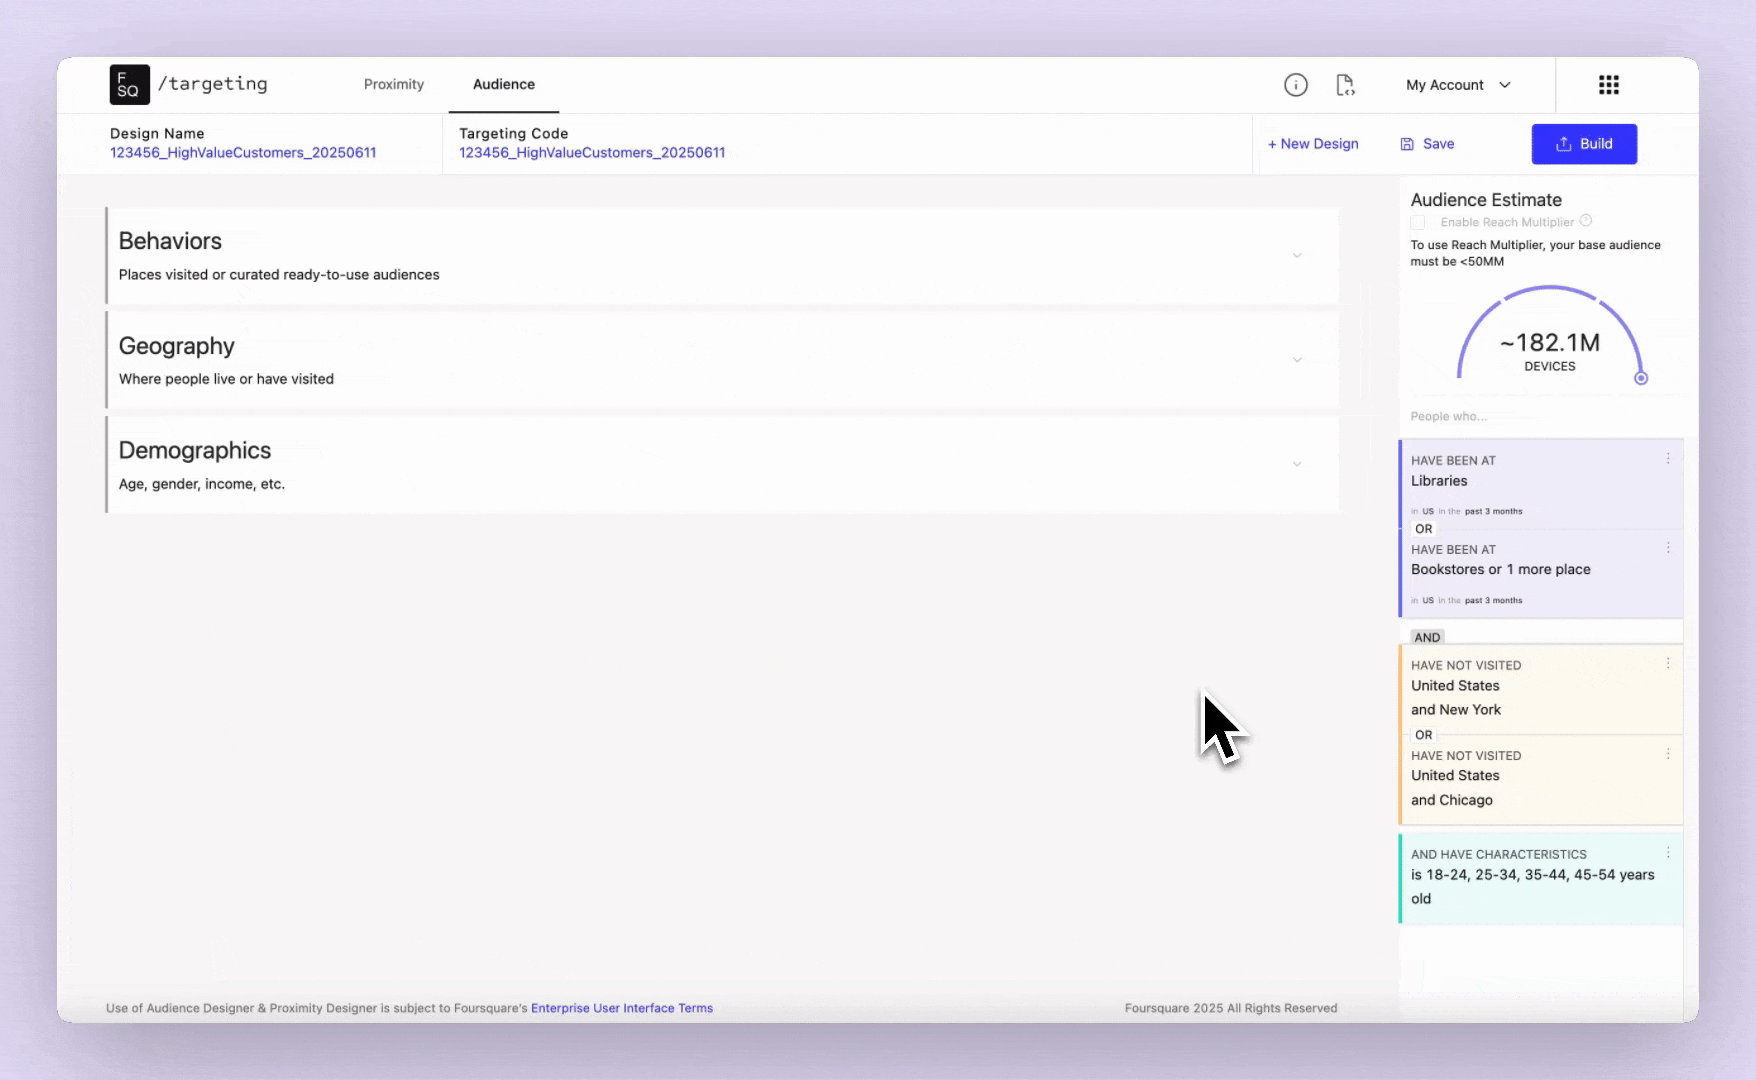Click the FSQ logo icon
Viewport: 1756px width, 1080px height.
[130, 85]
